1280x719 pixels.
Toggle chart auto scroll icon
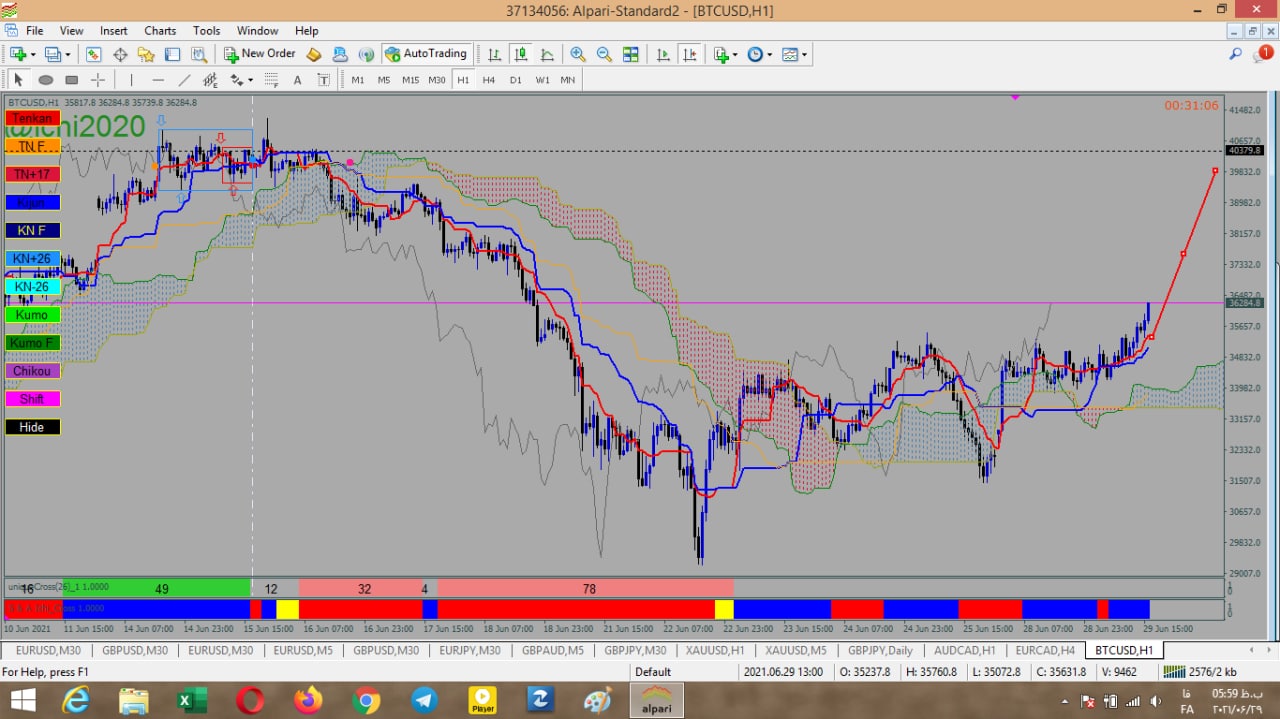[x=663, y=54]
